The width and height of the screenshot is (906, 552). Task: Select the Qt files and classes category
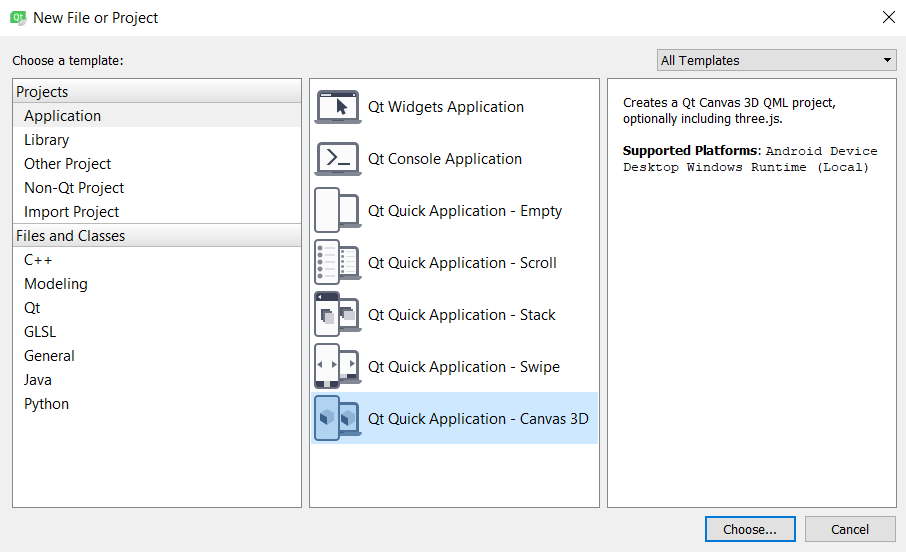coord(157,308)
